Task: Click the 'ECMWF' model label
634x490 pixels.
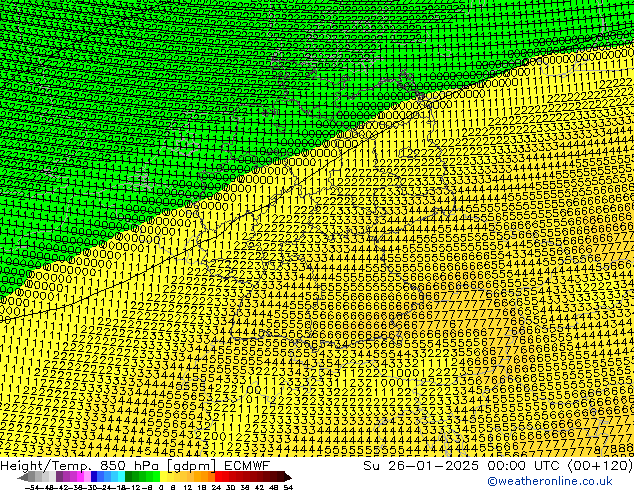Action: [247, 466]
